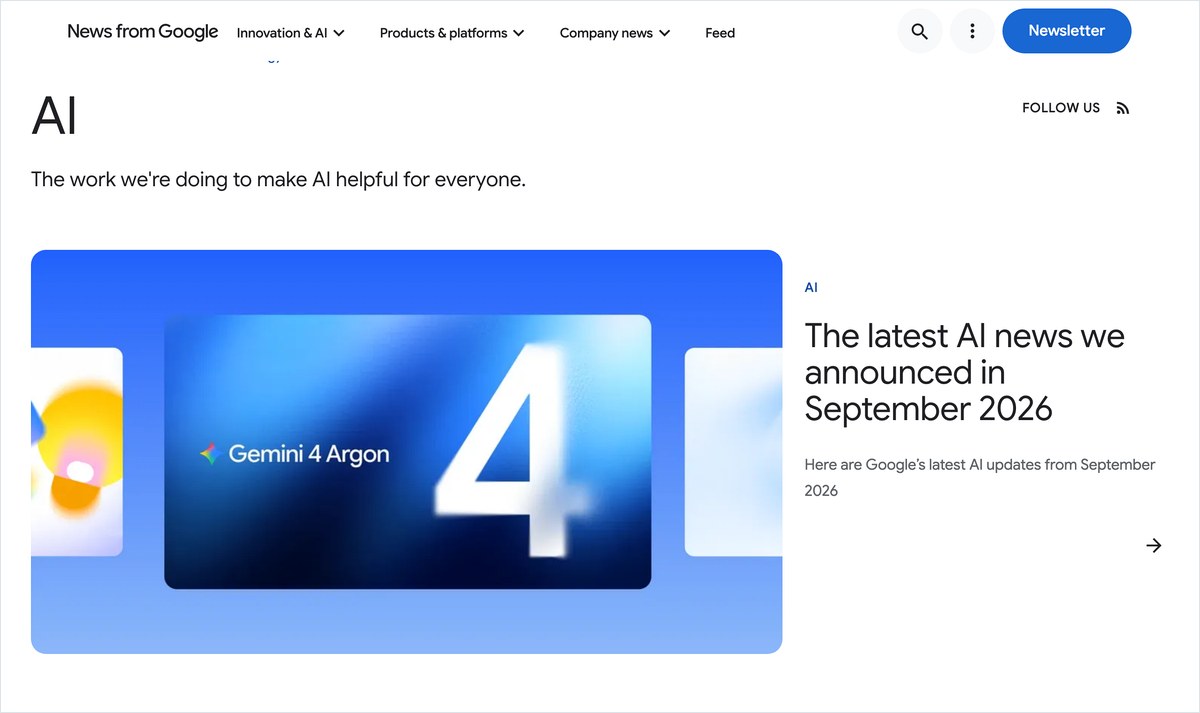Expand the Products & platforms dropdown

tap(452, 33)
